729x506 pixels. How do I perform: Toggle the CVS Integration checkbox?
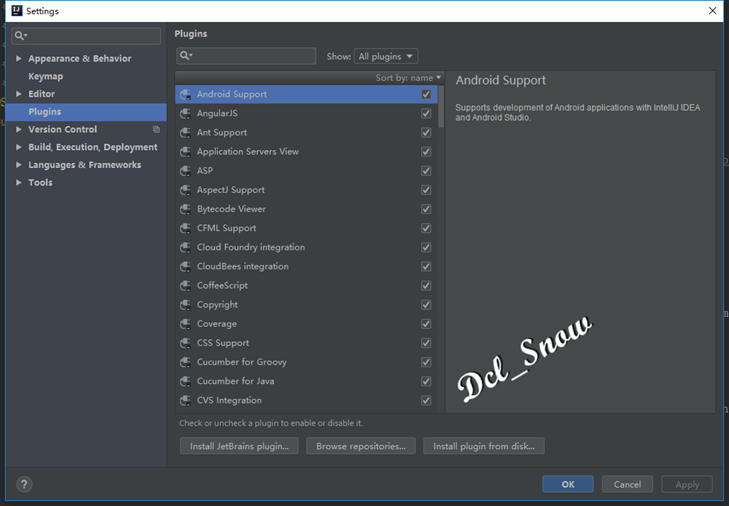426,400
